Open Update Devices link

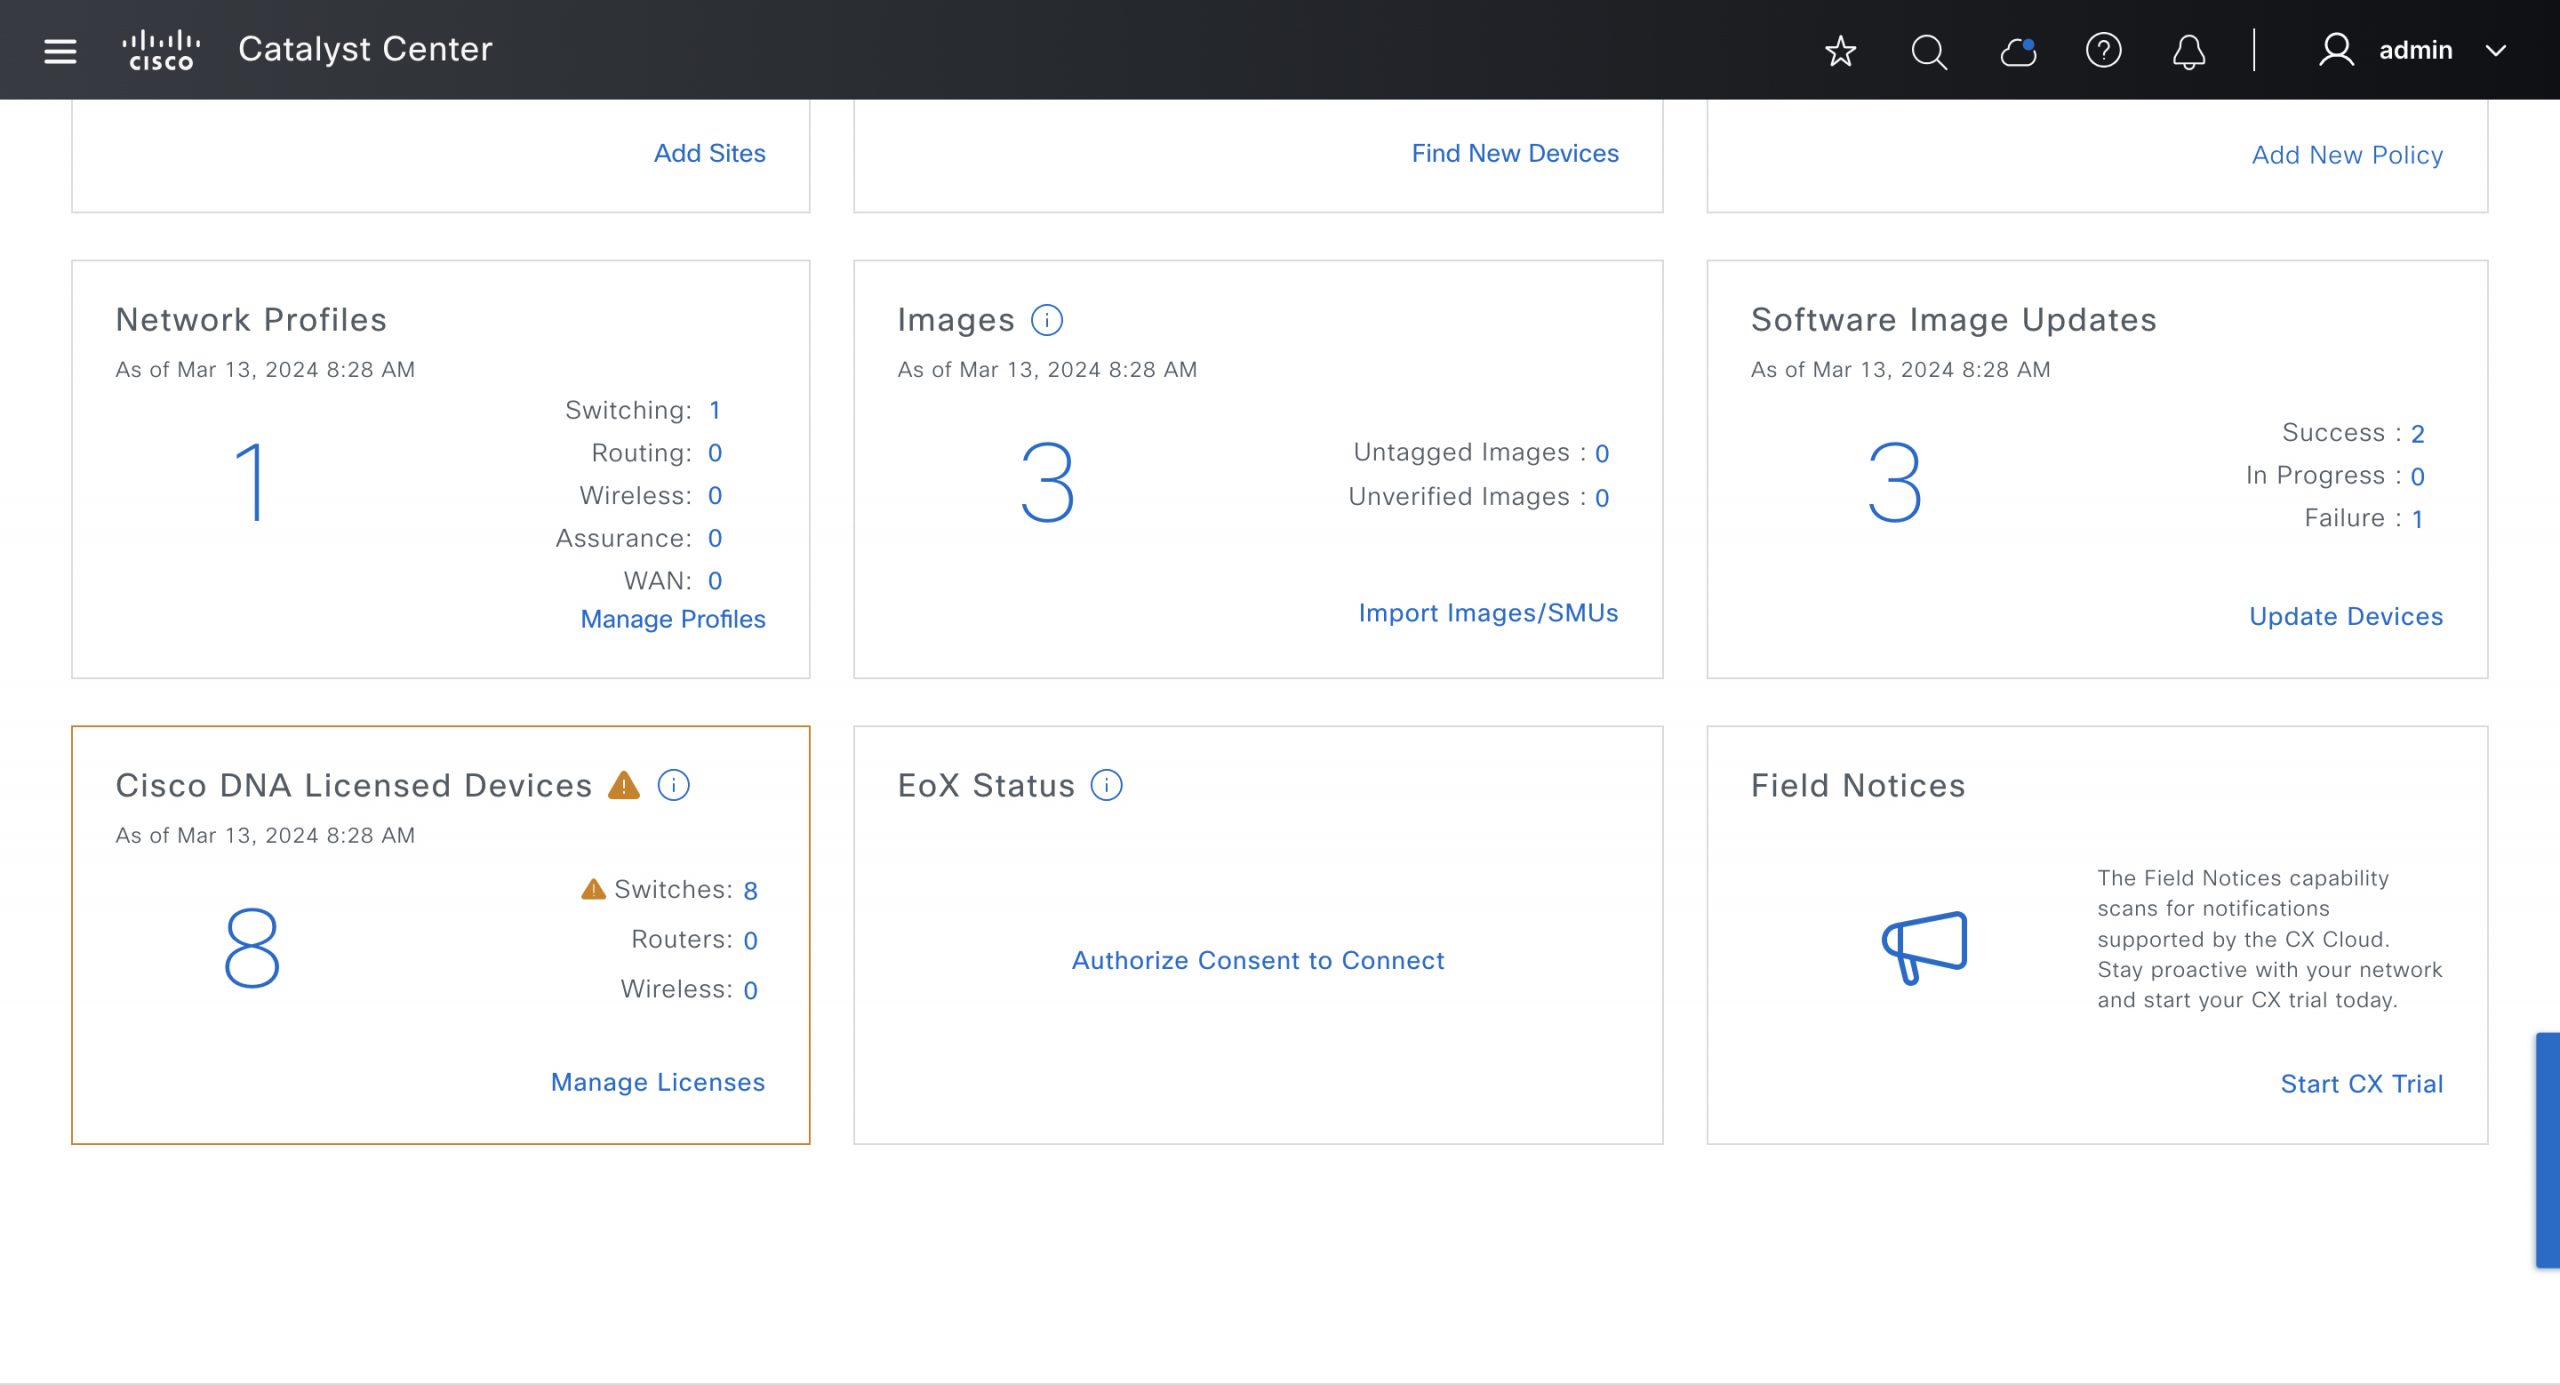(x=2345, y=616)
